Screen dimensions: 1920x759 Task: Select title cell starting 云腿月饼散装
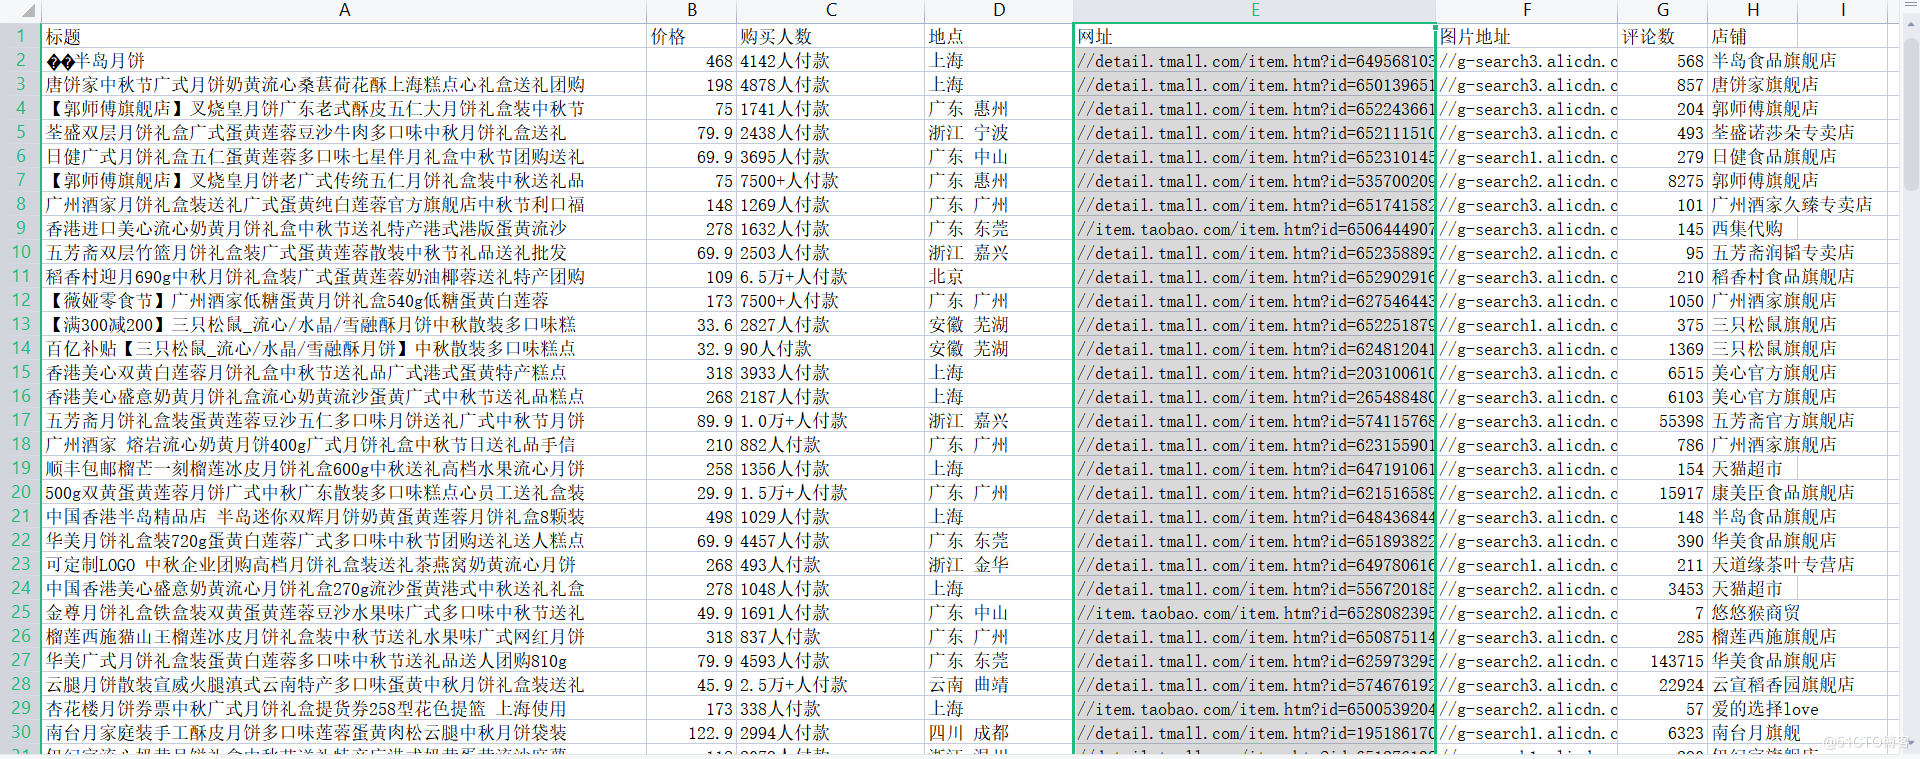coord(344,684)
